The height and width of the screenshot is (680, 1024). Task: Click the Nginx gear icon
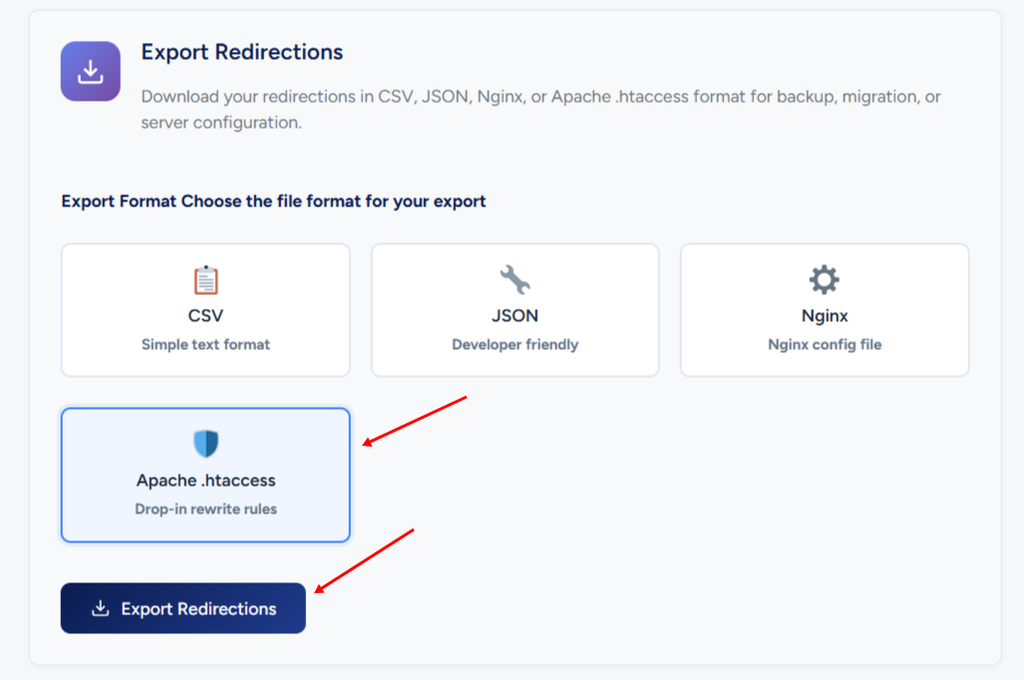[x=824, y=280]
